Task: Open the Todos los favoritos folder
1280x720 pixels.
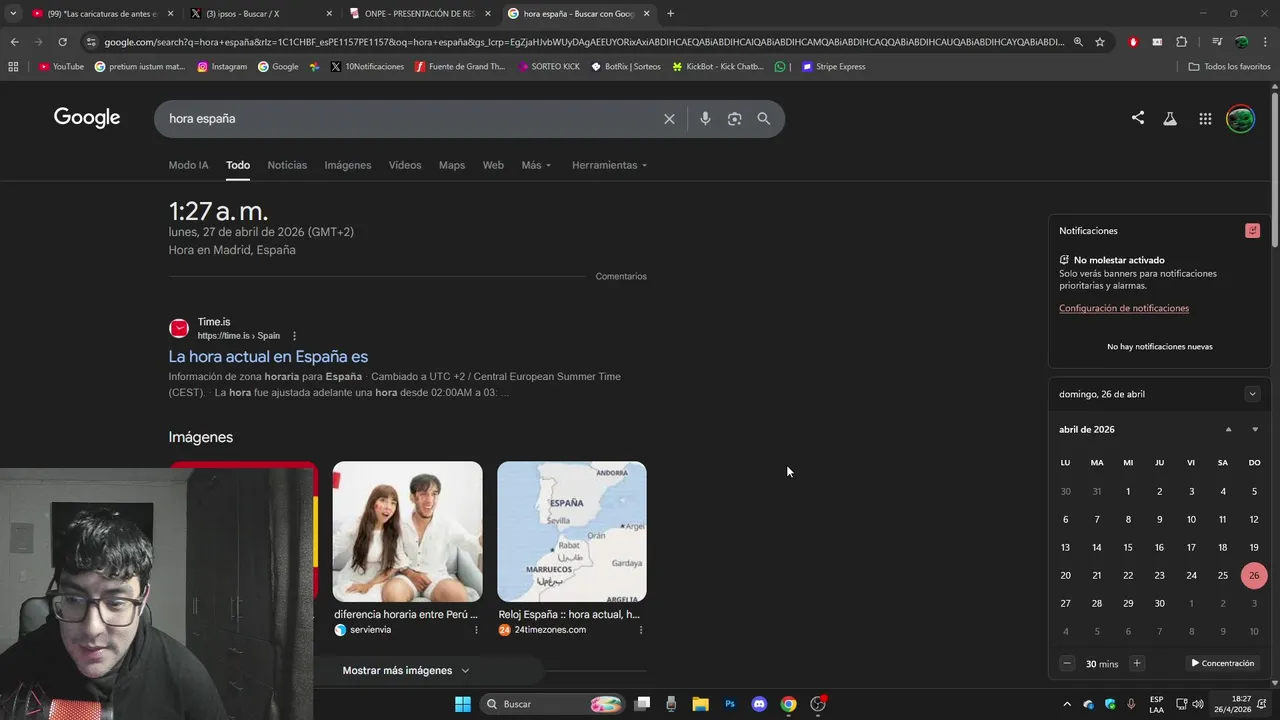Action: pyautogui.click(x=1229, y=67)
